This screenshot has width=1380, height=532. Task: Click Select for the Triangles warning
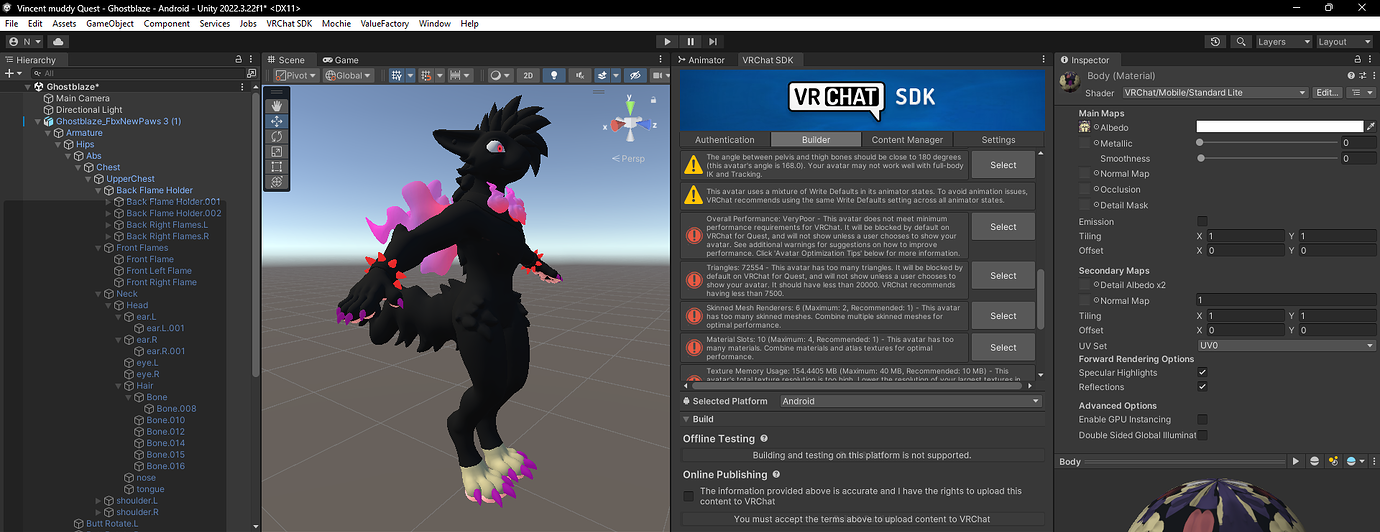1003,276
